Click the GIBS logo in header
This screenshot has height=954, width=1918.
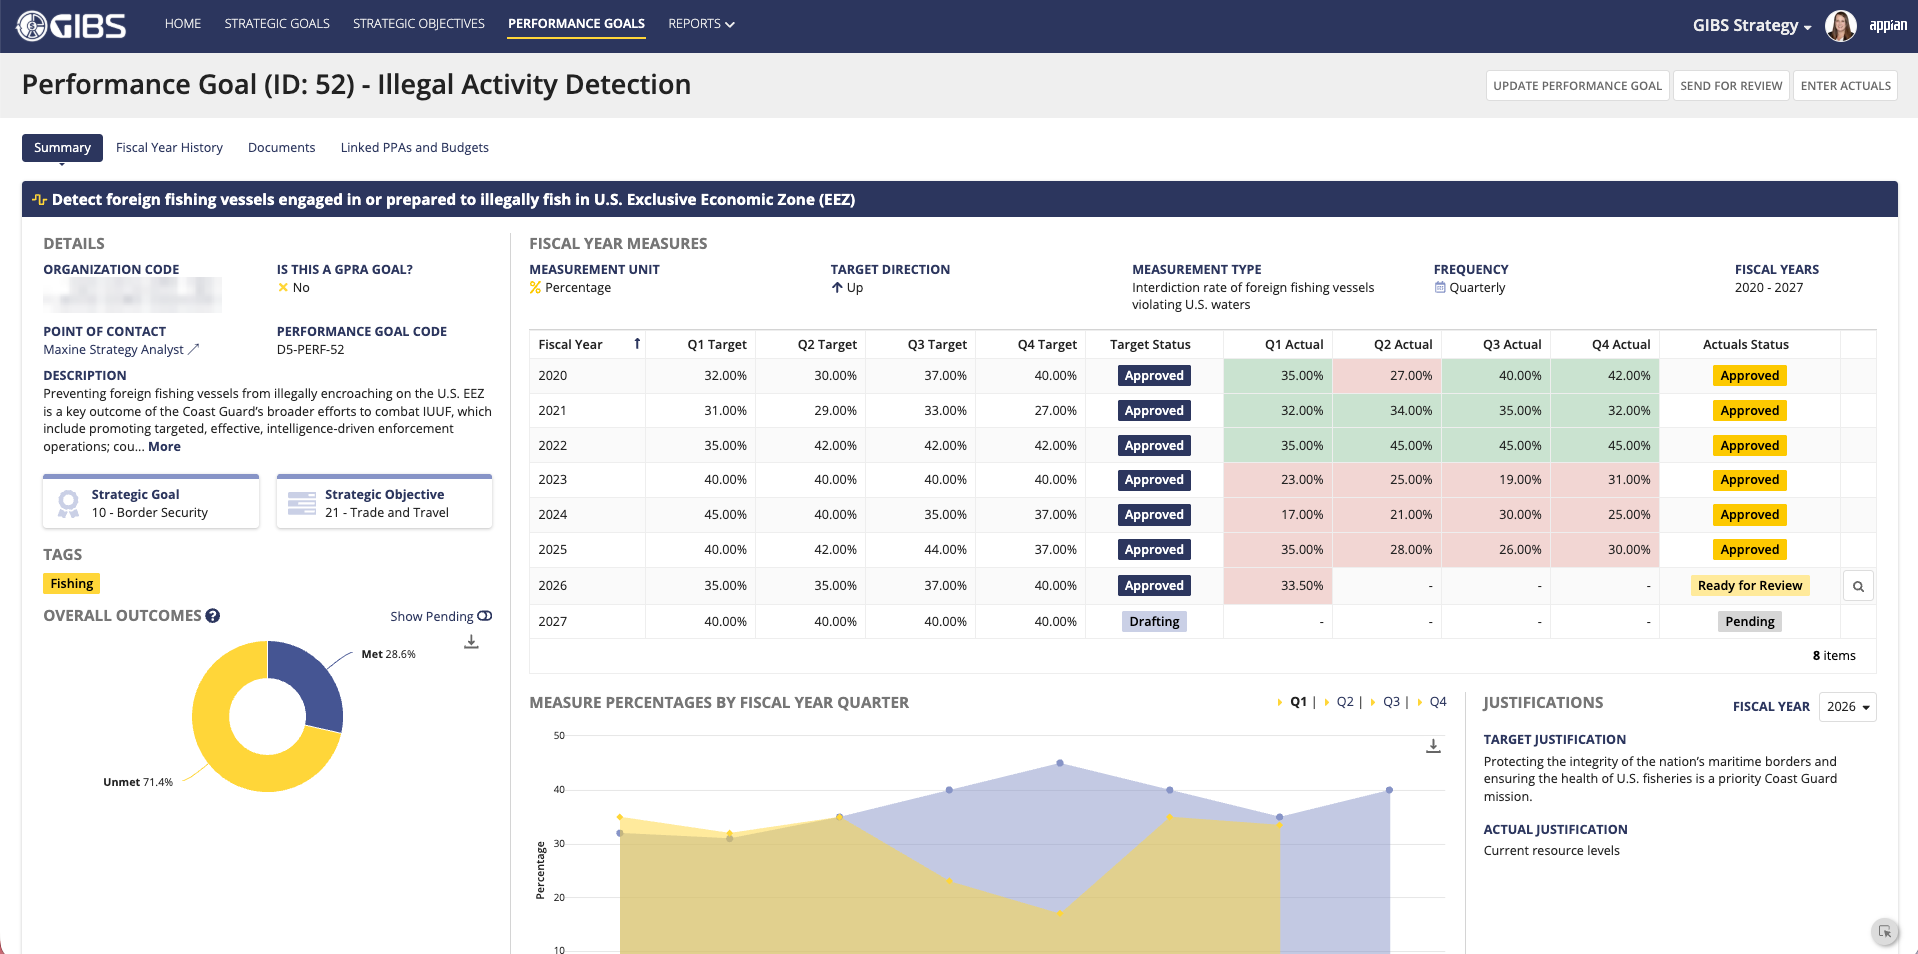click(71, 26)
